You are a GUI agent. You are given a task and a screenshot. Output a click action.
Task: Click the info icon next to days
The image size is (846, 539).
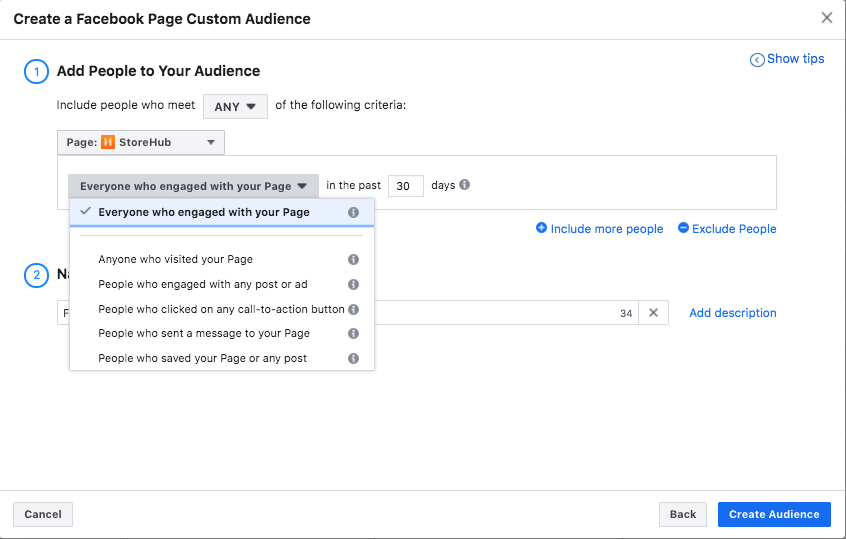pos(465,185)
